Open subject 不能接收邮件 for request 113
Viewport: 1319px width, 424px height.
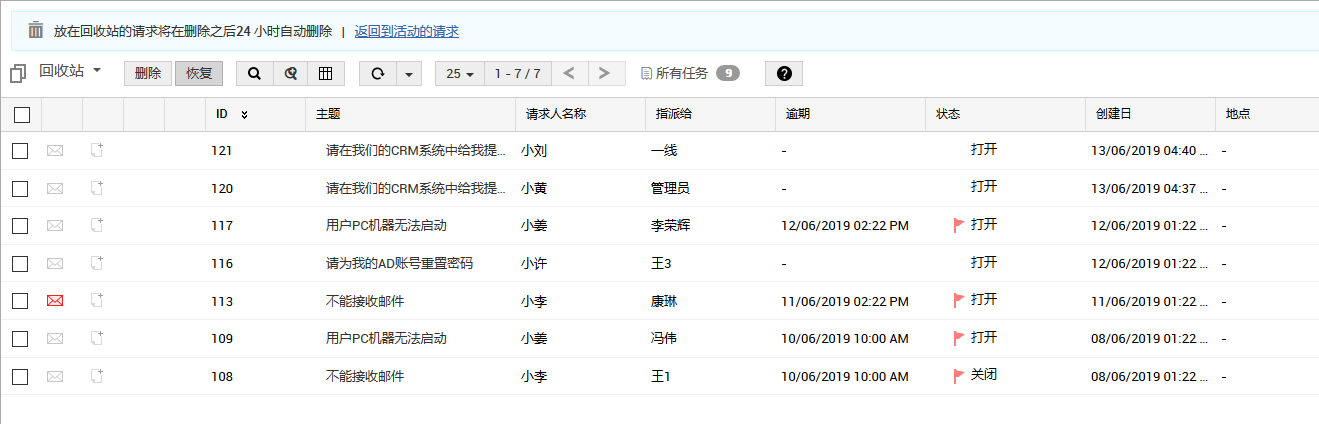point(365,301)
